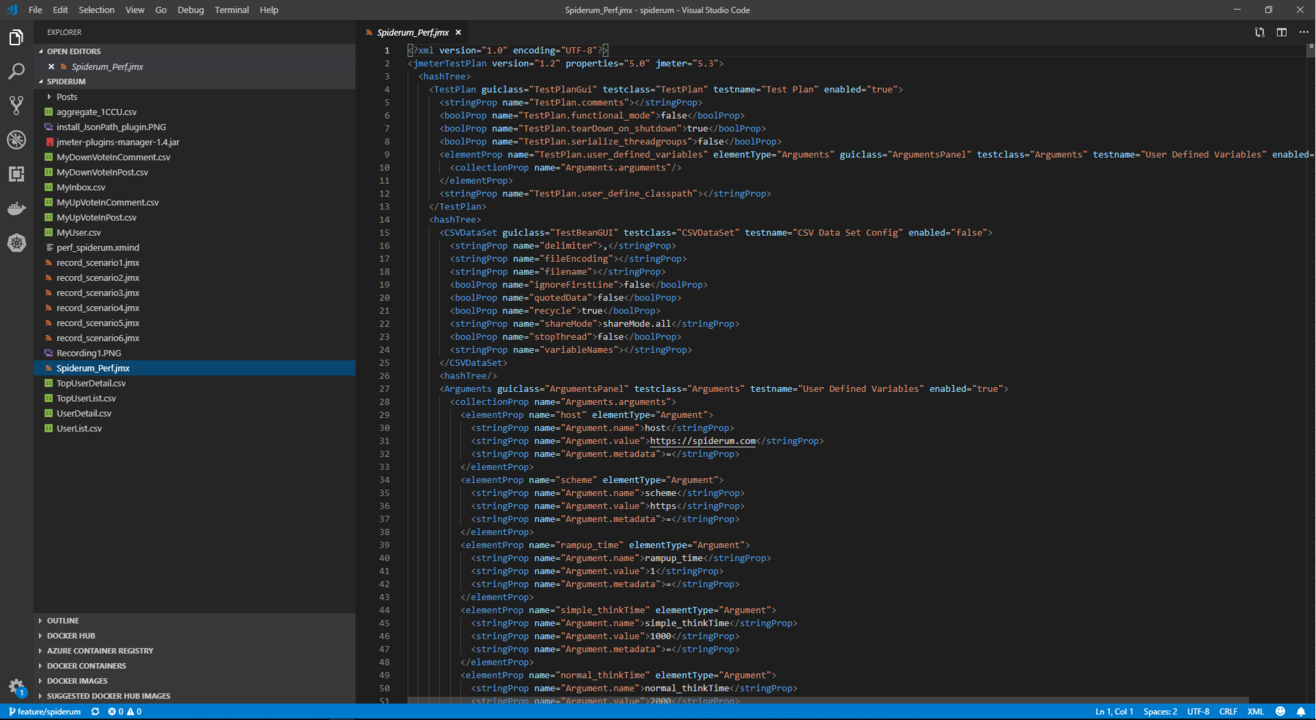Change language mode via XML status item
This screenshot has width=1316, height=720.
point(1255,712)
